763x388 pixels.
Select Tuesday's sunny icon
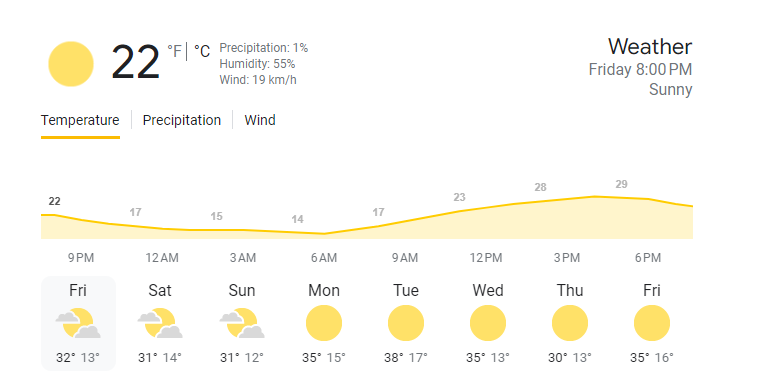406,323
